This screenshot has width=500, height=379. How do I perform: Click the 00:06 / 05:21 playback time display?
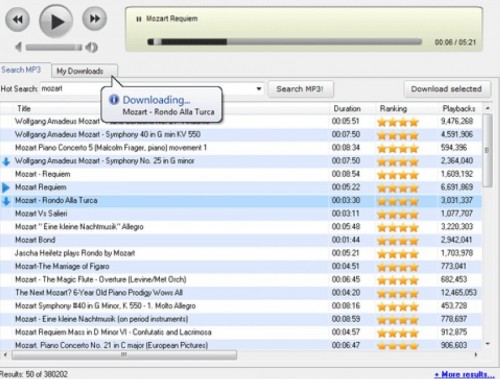click(x=455, y=42)
